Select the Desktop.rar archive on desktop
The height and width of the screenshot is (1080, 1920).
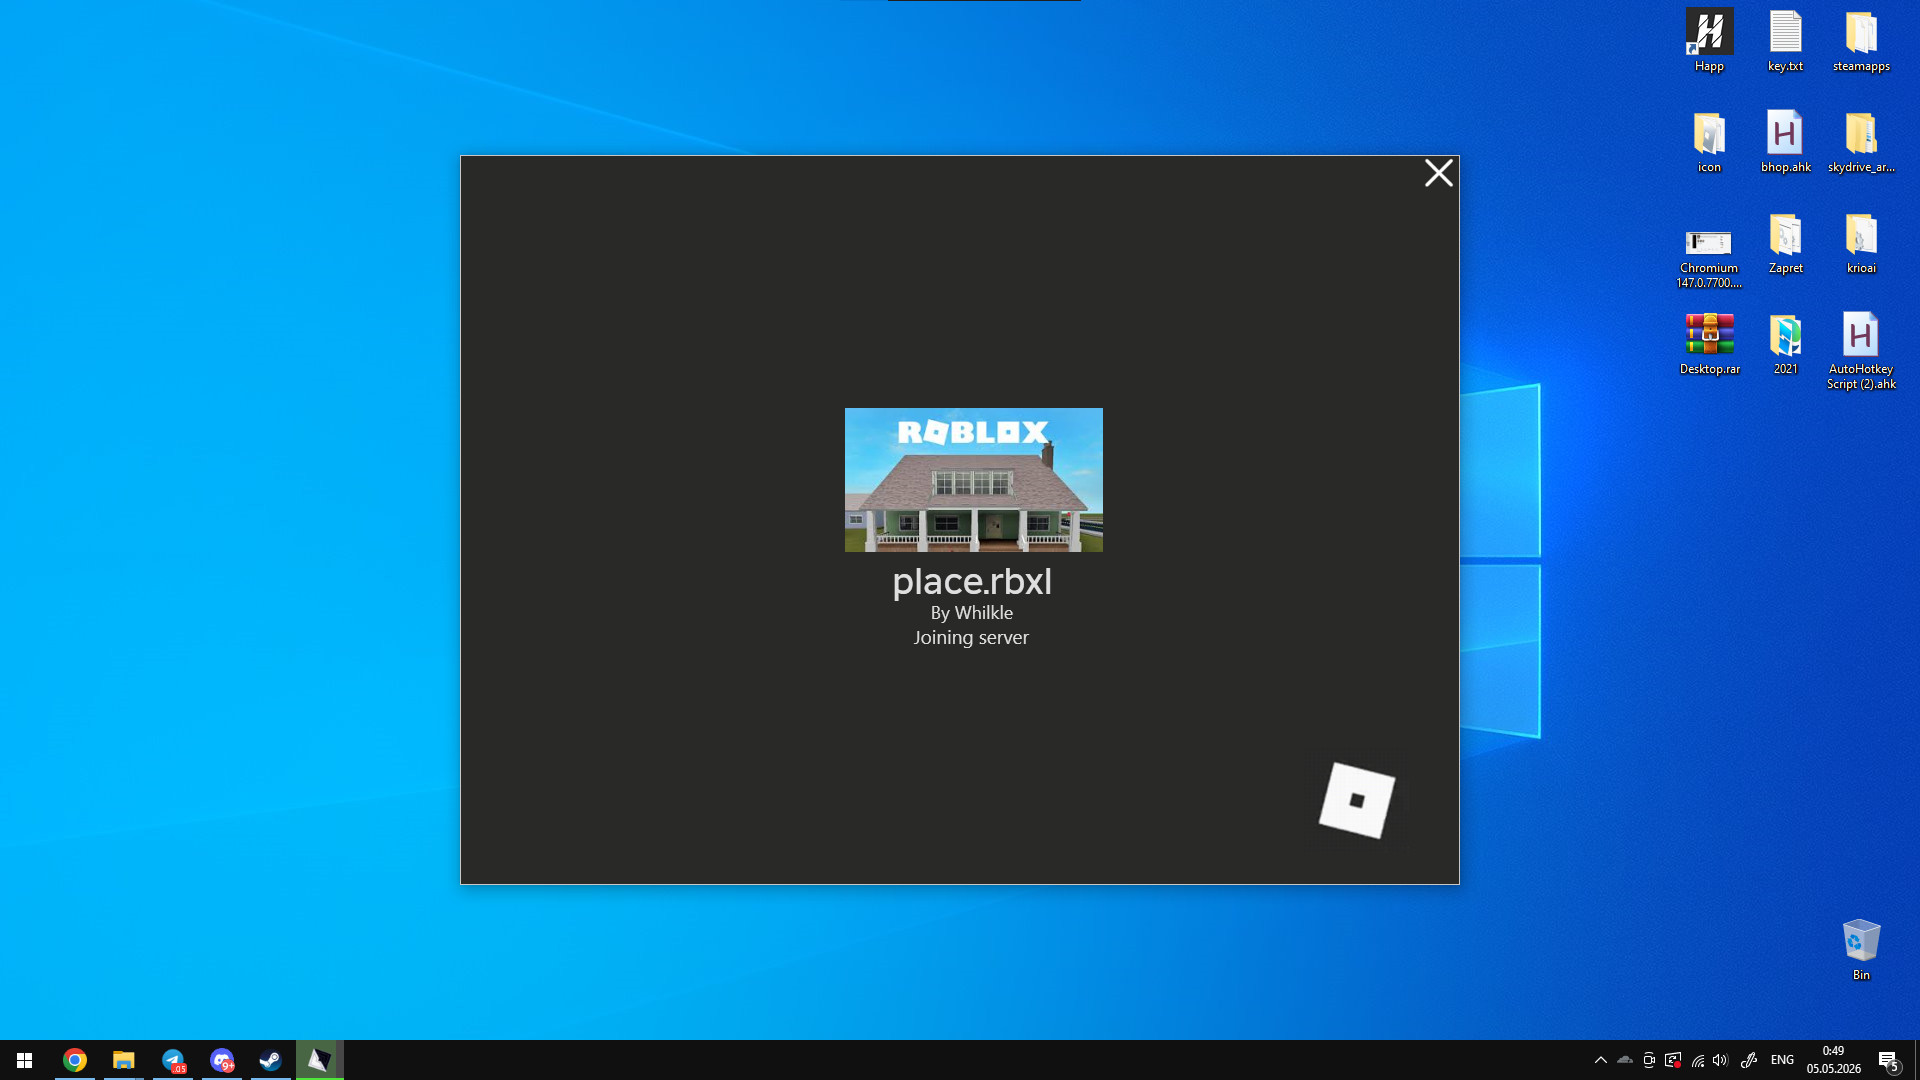1709,344
